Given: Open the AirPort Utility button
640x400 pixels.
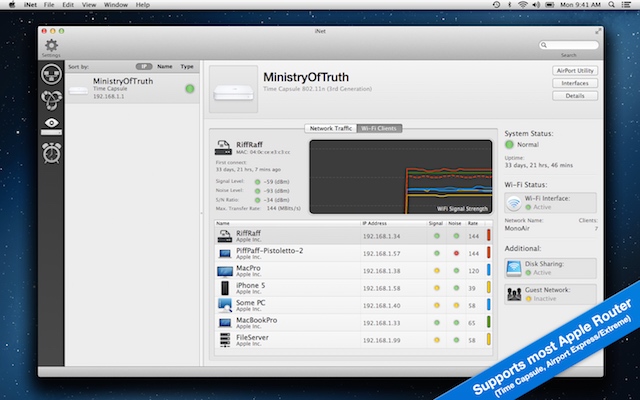Looking at the screenshot, I should [x=574, y=71].
